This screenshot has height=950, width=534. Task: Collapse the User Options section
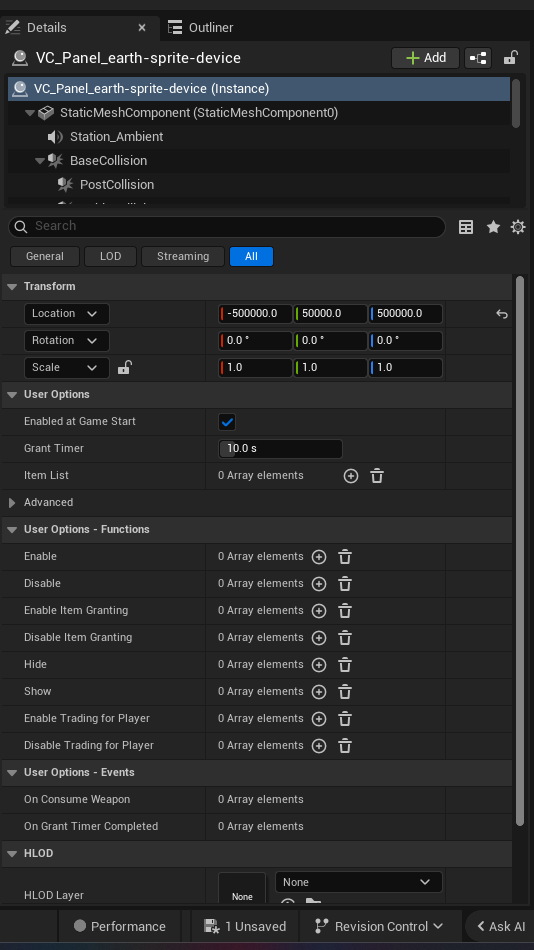pos(12,394)
